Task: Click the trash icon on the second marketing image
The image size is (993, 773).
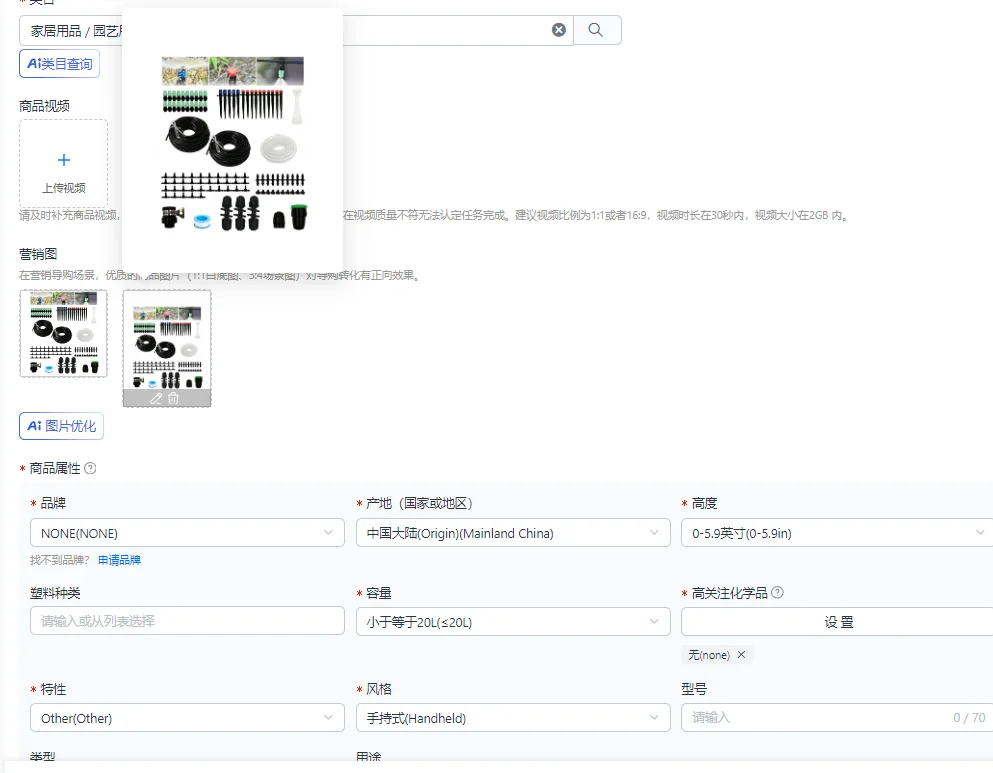Action: [174, 398]
